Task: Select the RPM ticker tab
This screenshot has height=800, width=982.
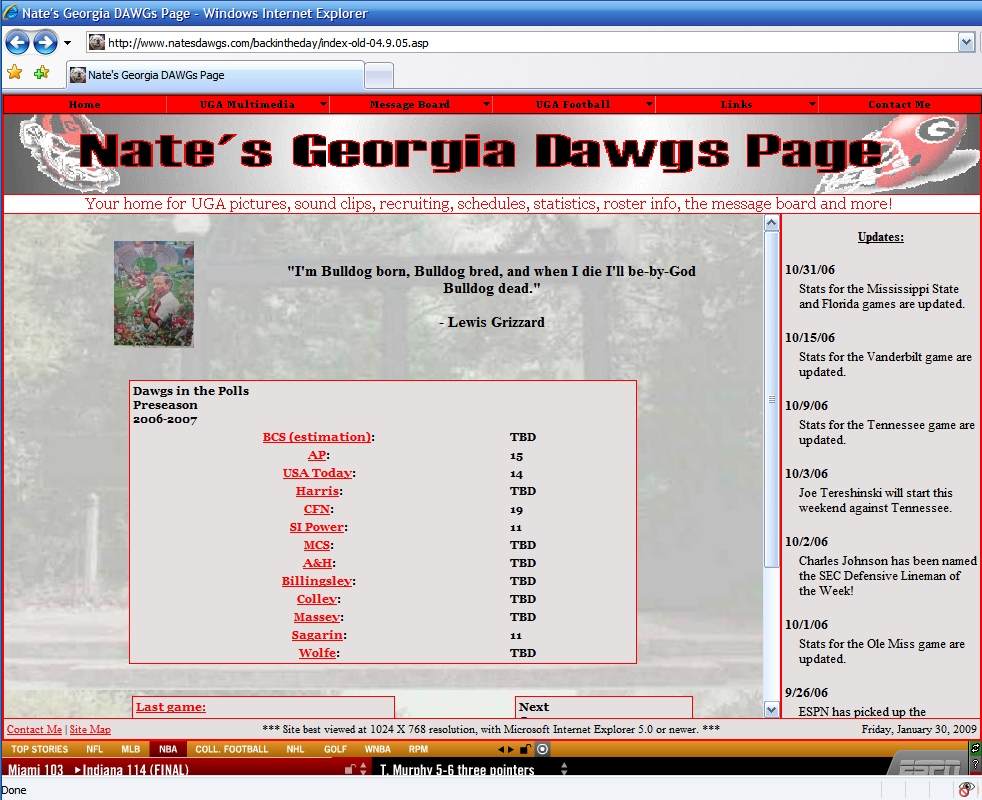Action: (418, 749)
